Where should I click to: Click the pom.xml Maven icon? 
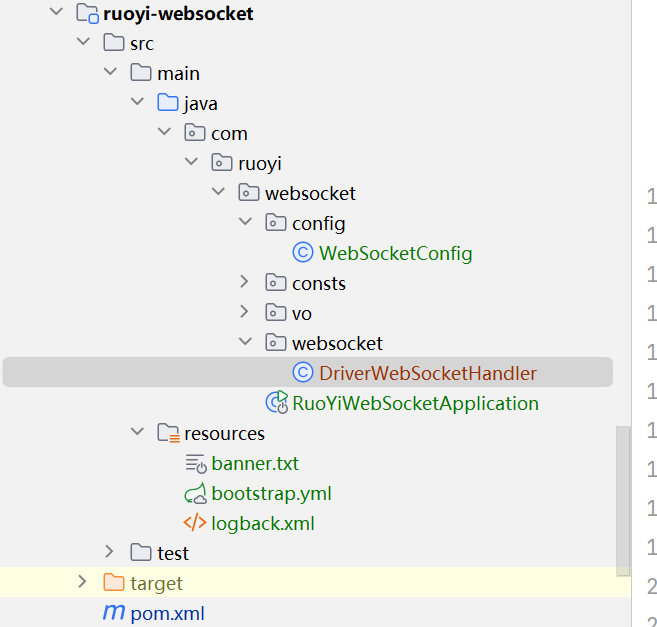point(114,613)
